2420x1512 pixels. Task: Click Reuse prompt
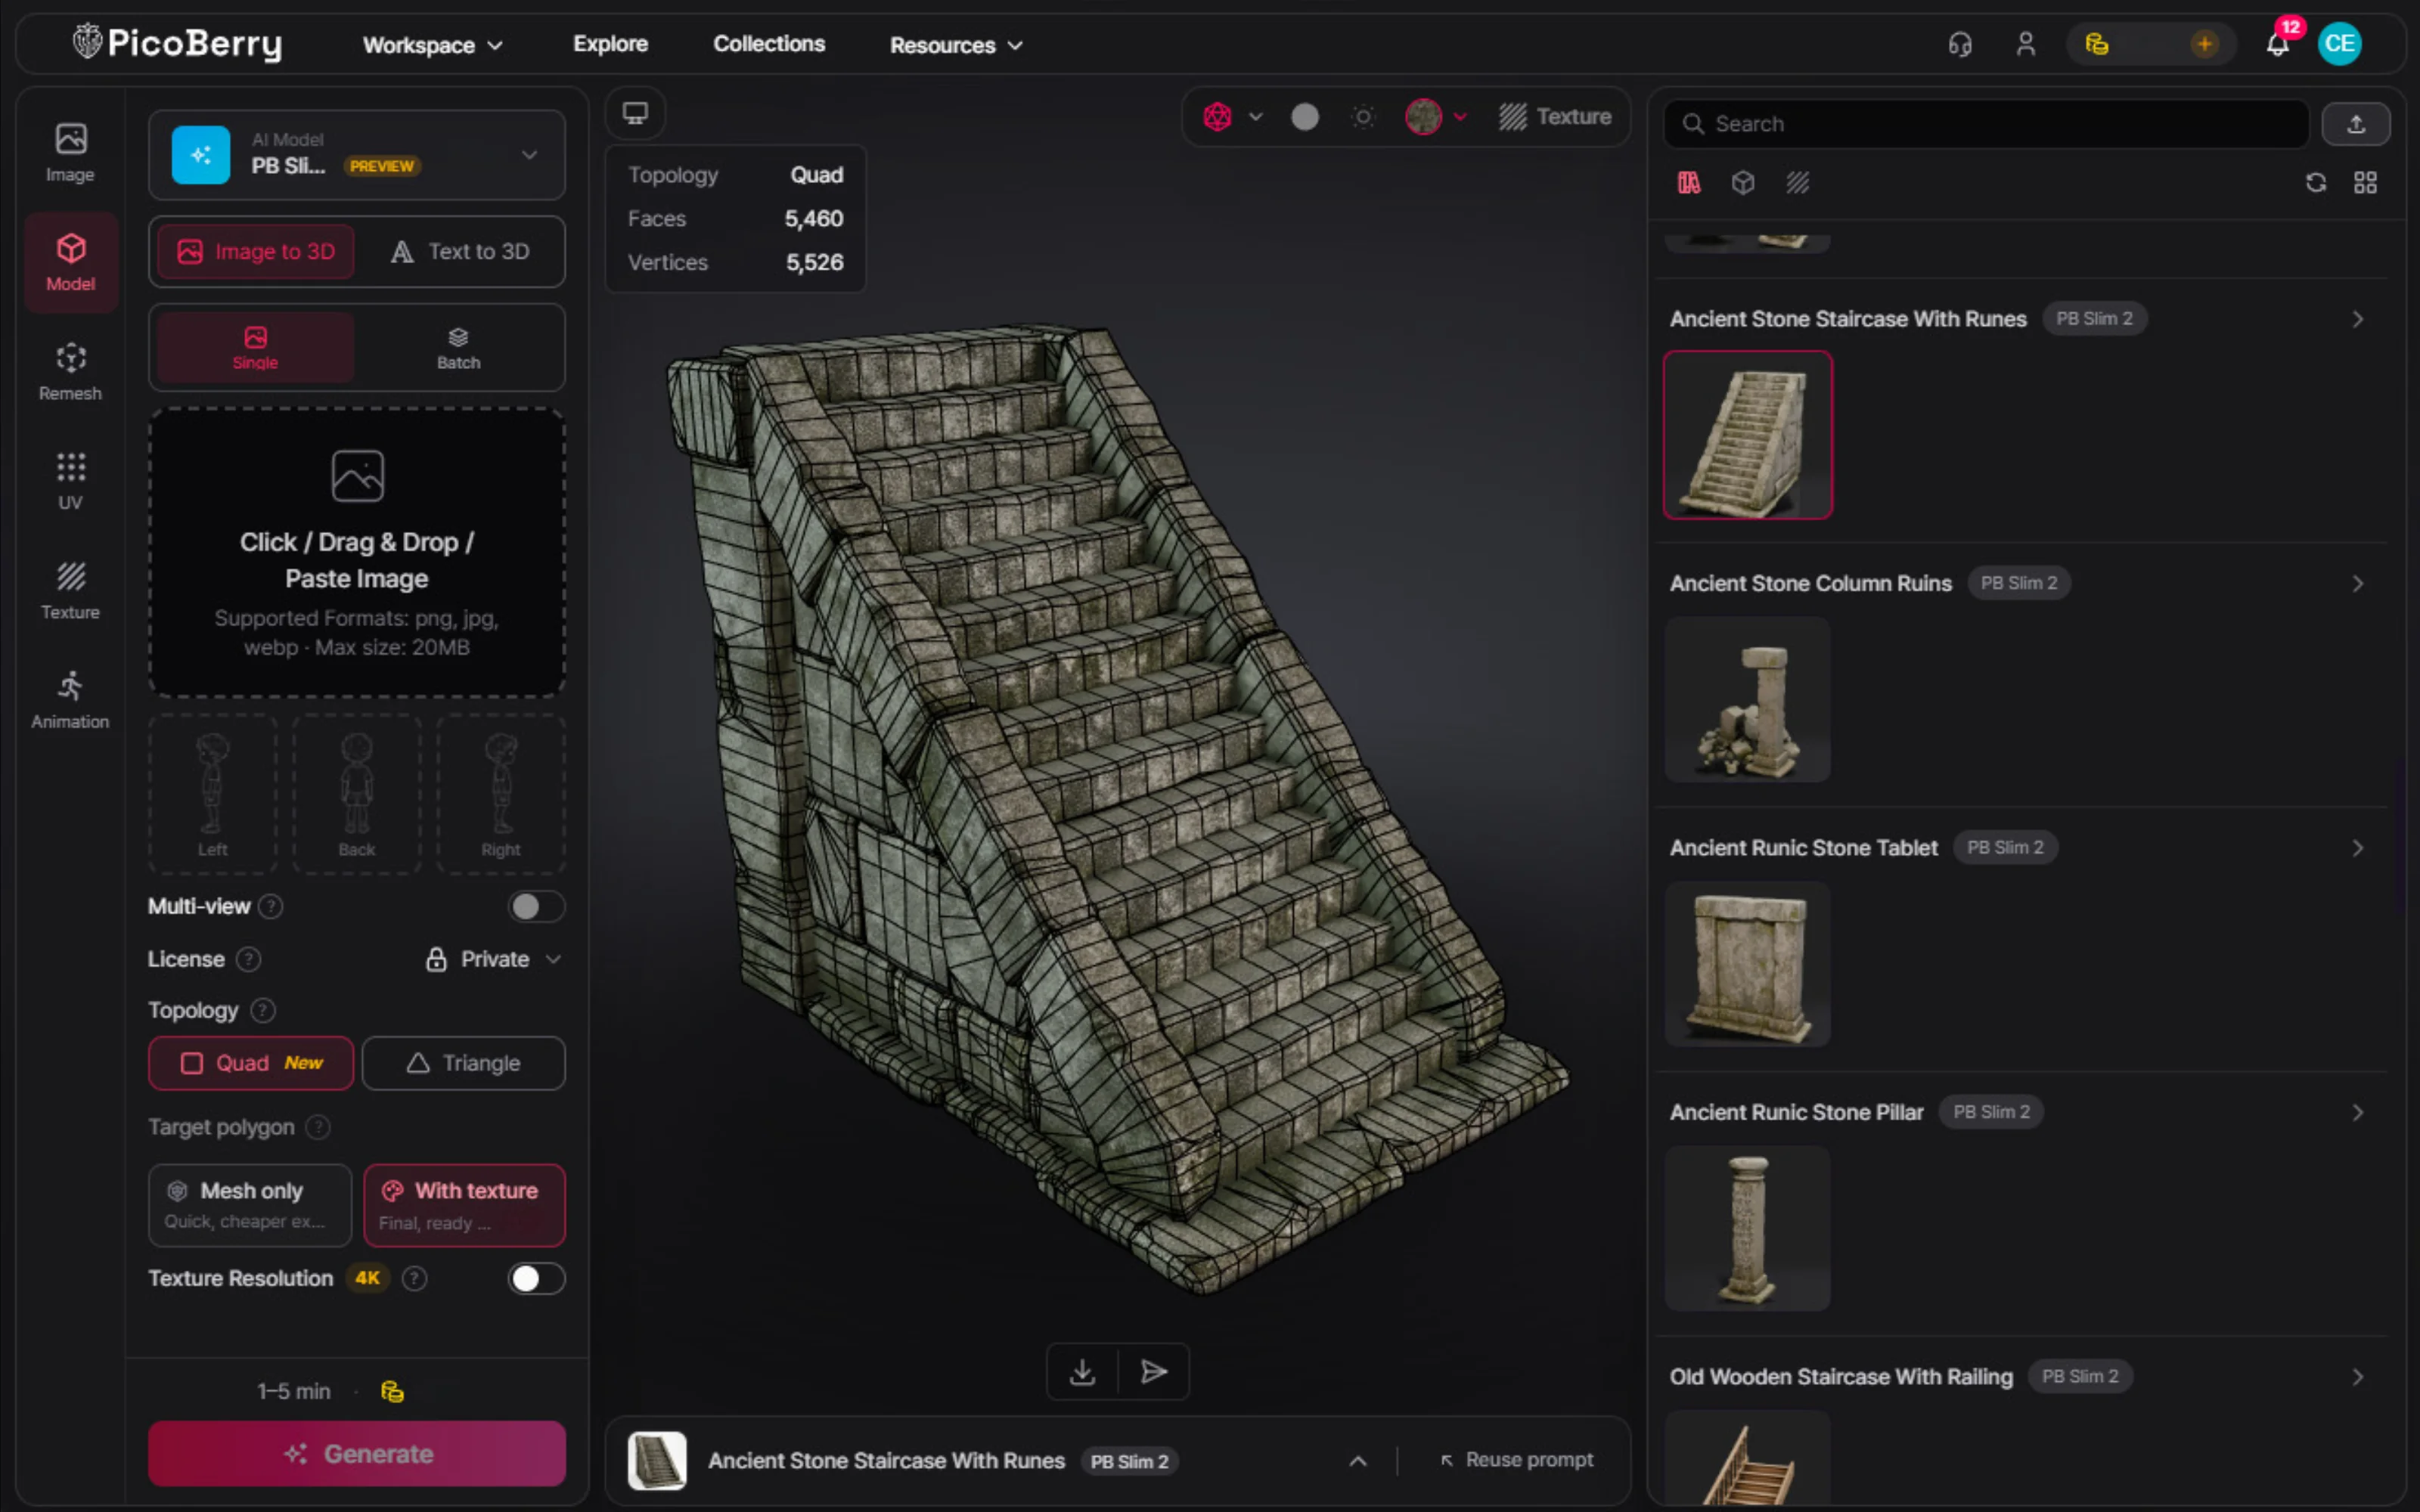[x=1517, y=1461]
